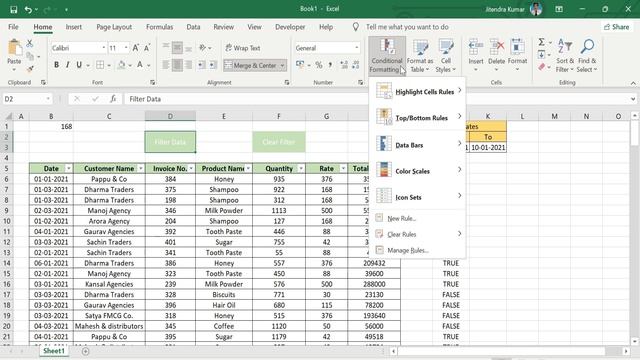Open the Invoice No. filter dropdown
Screen dimensions: 640x360
pos(191,169)
